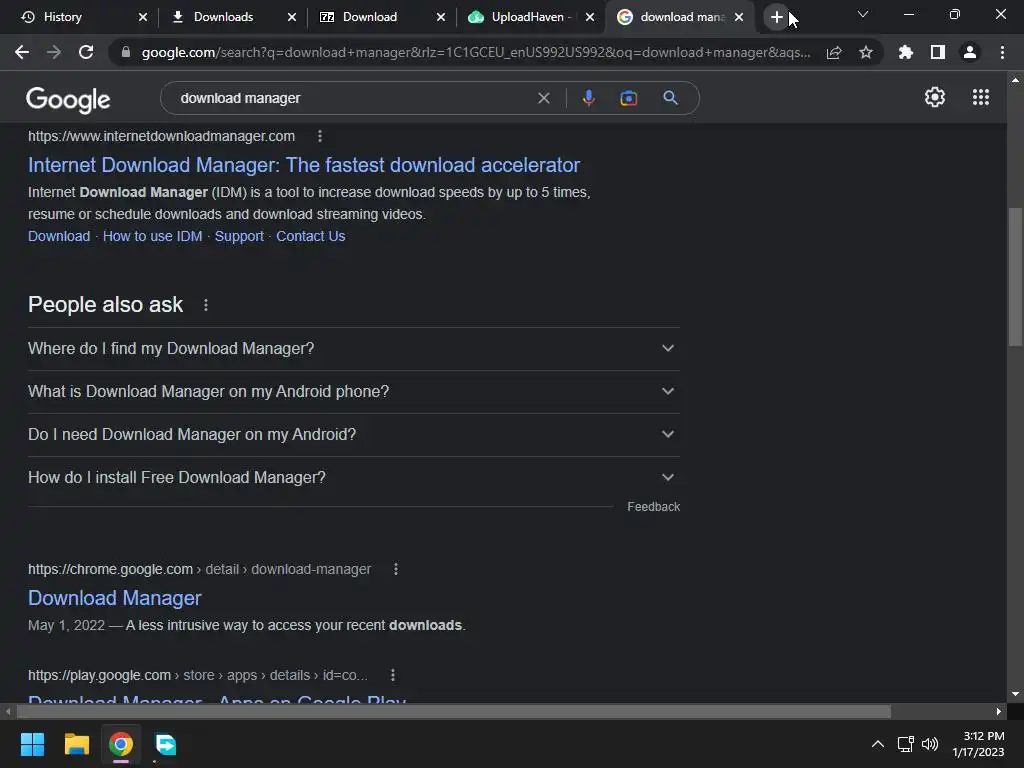Switch to the Downloads tab
Viewport: 1024px width, 768px height.
[232, 17]
